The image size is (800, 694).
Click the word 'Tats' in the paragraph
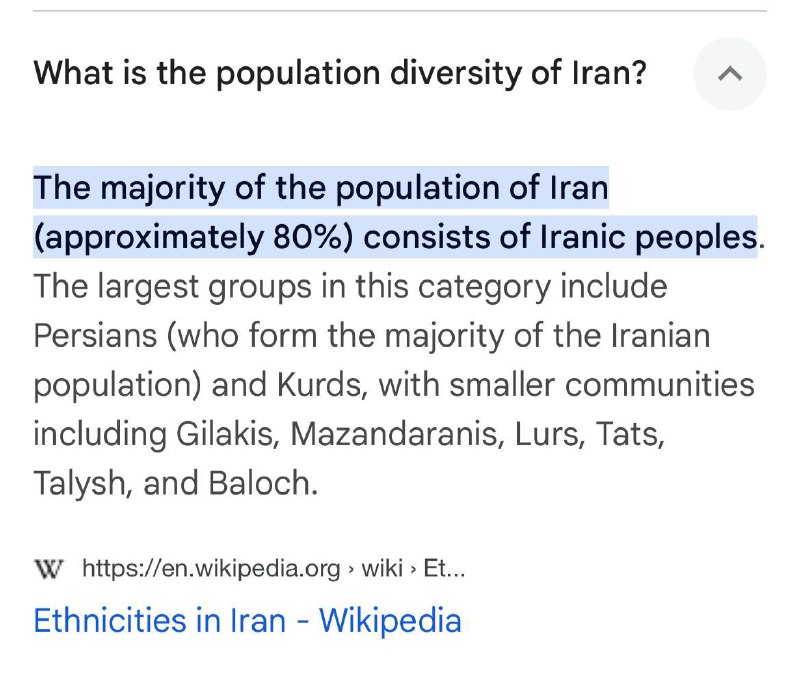click(630, 434)
